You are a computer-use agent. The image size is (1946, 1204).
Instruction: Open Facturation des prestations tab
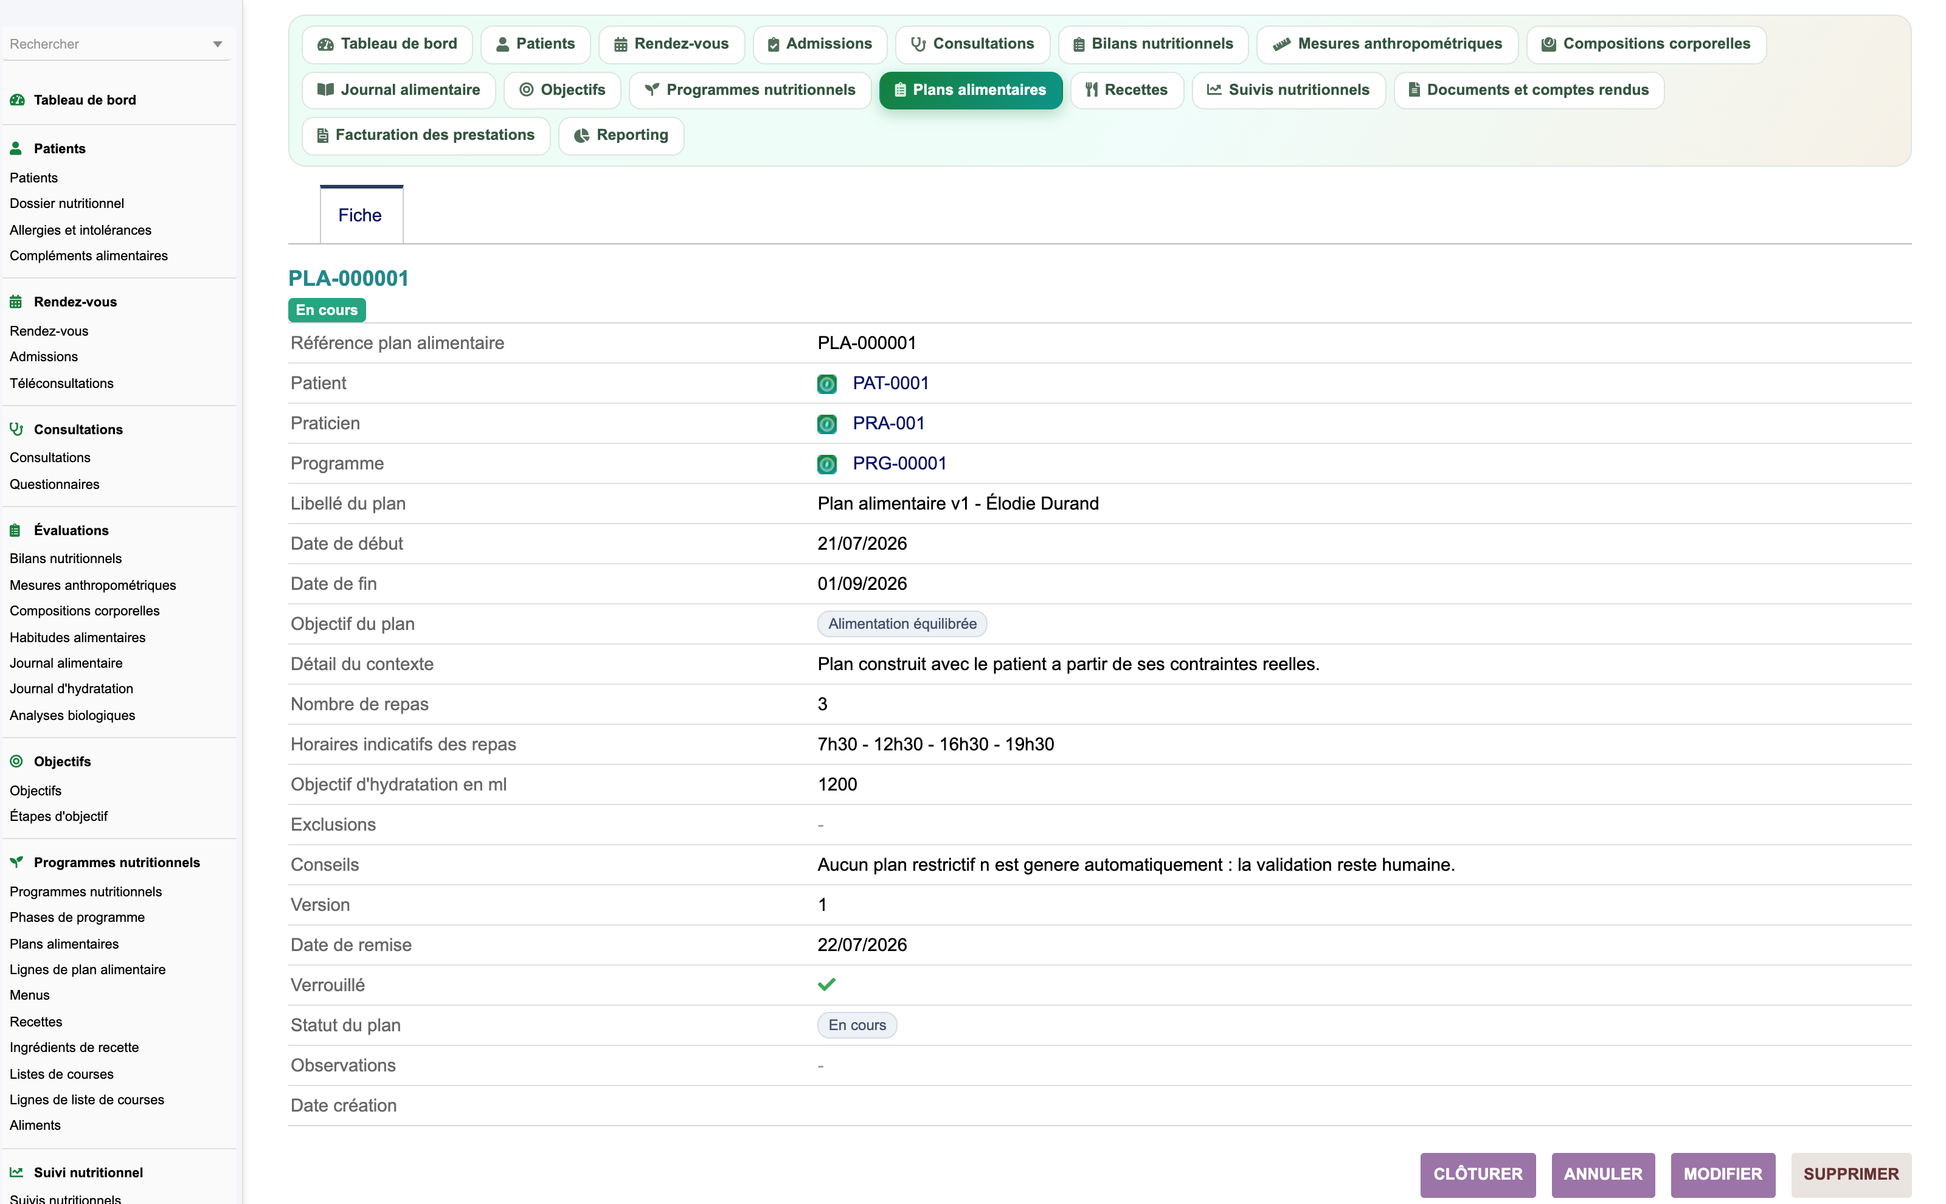coord(426,135)
